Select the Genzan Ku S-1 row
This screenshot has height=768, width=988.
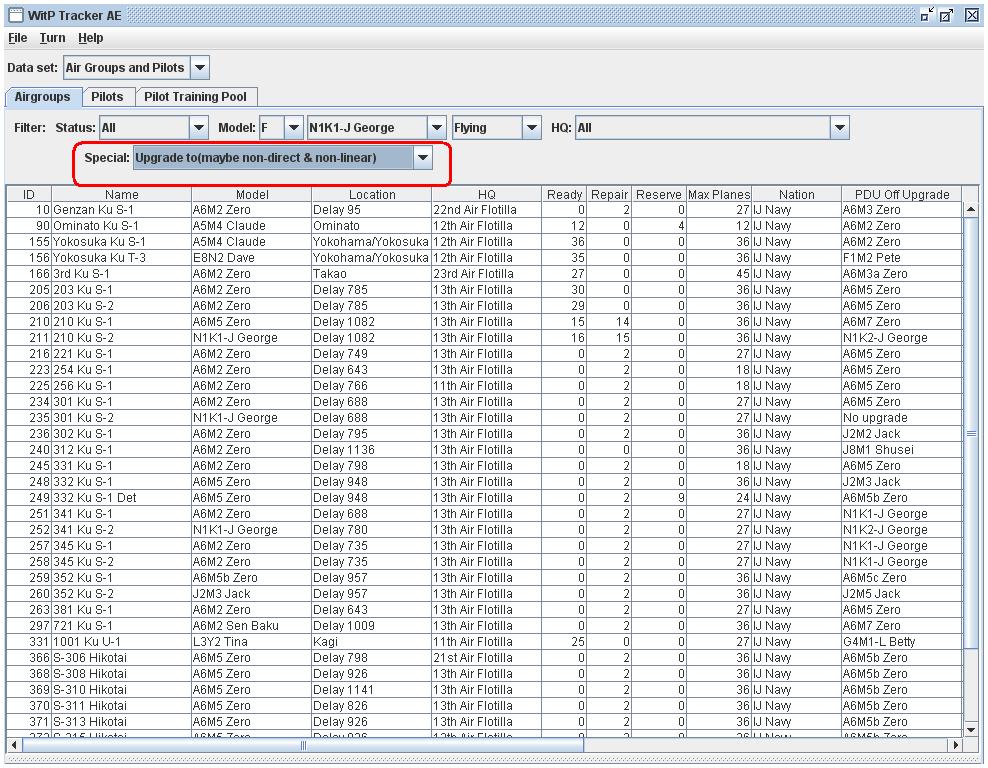[122, 210]
